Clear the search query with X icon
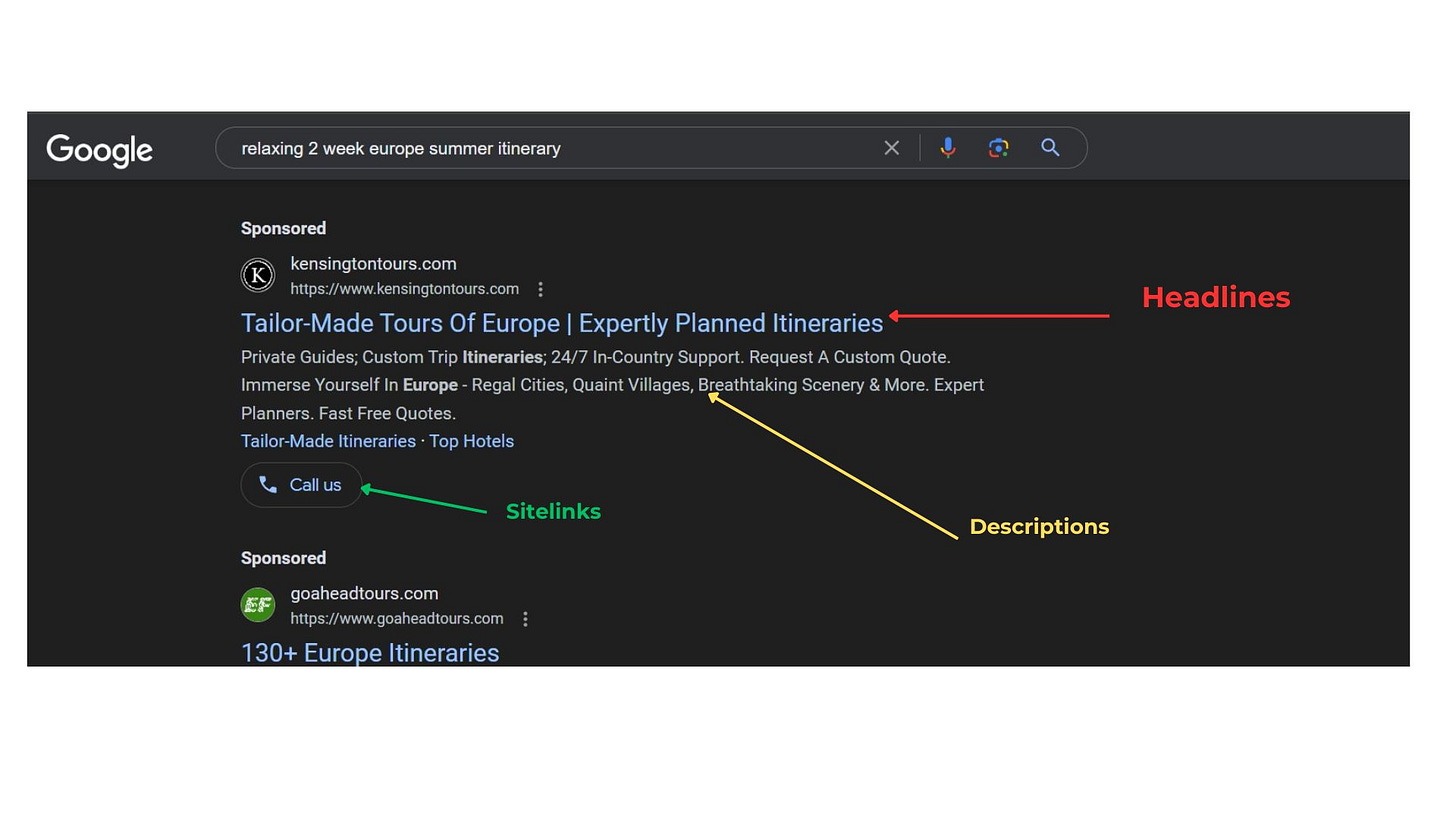 (x=891, y=148)
